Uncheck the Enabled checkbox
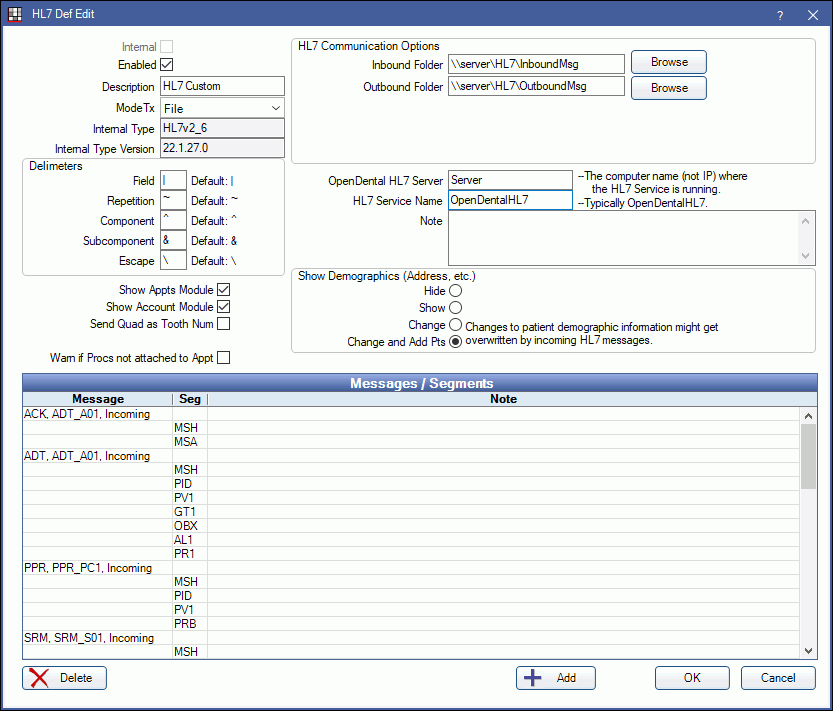Screen dimensions: 833x711 (x=167, y=65)
